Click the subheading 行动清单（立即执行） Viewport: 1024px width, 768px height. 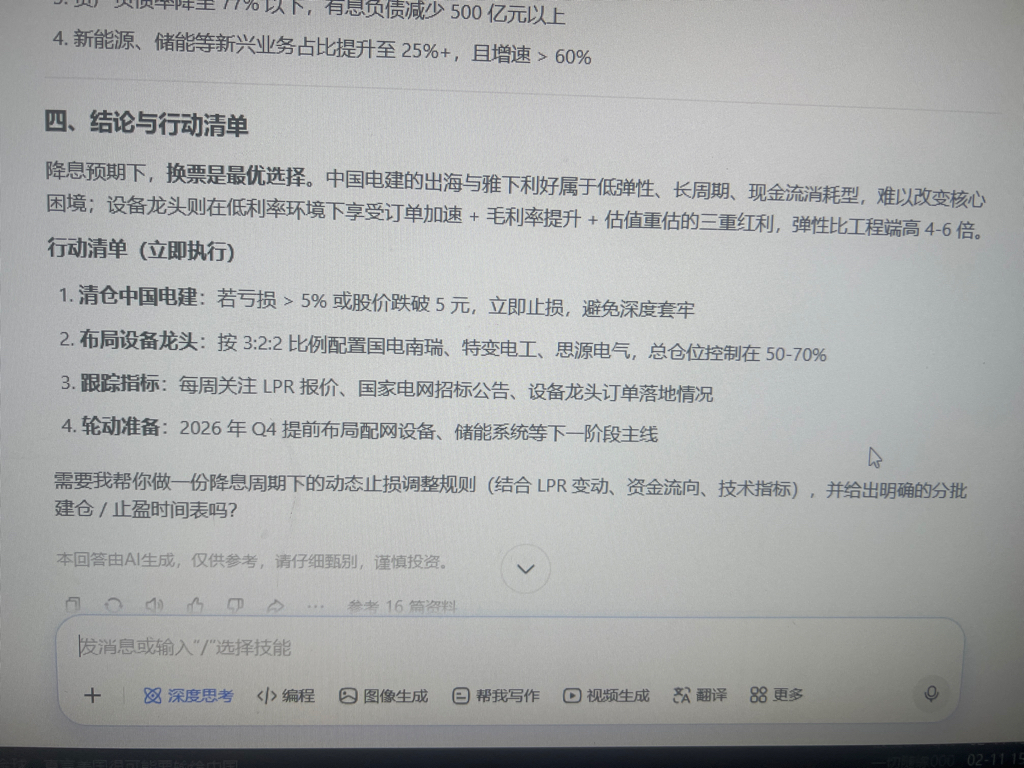pyautogui.click(x=141, y=250)
